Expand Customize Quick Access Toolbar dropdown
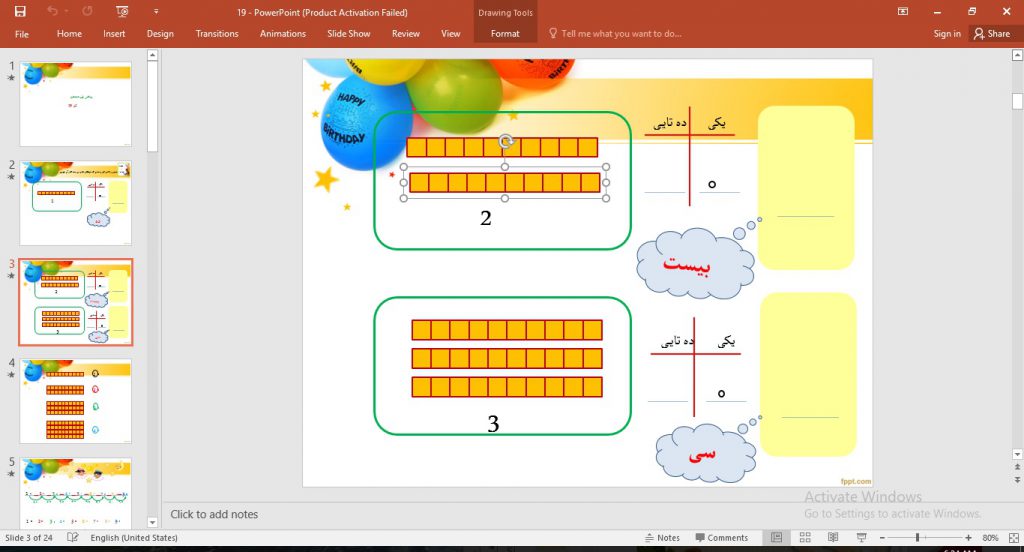The image size is (1024, 552). coord(156,11)
